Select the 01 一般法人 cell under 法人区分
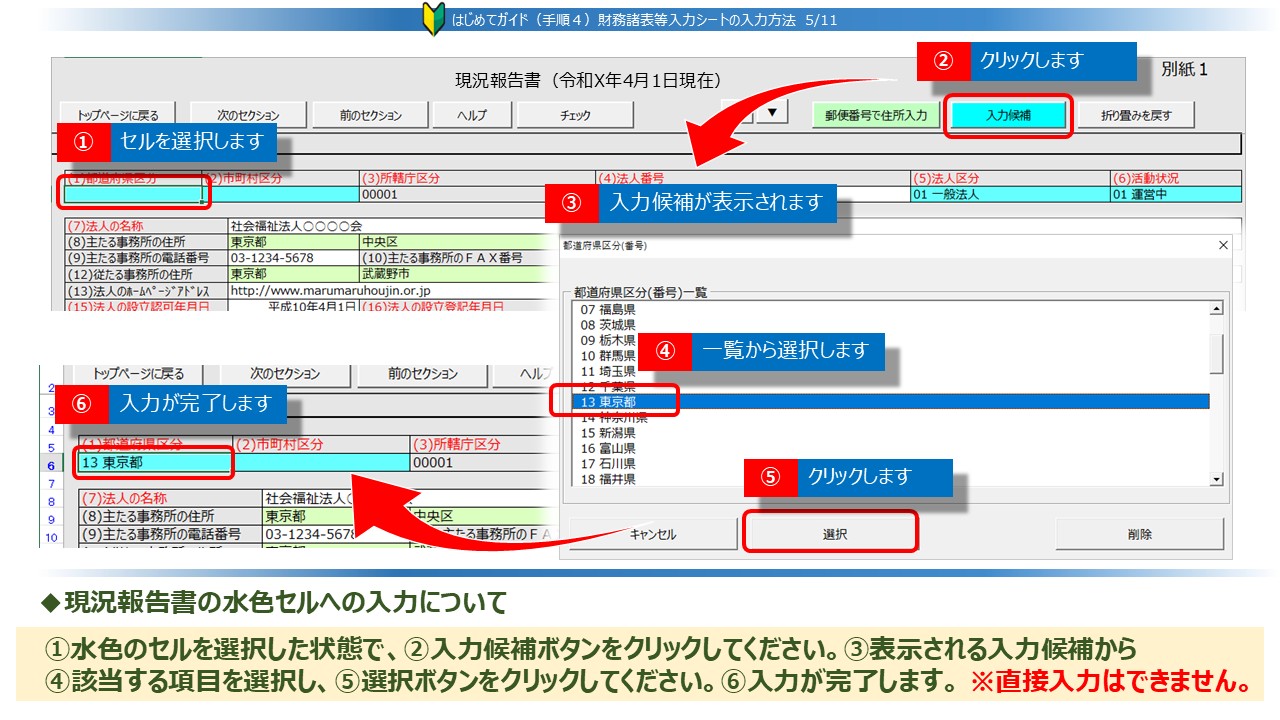Screen dimensions: 1280x720 pyautogui.click(x=1008, y=195)
